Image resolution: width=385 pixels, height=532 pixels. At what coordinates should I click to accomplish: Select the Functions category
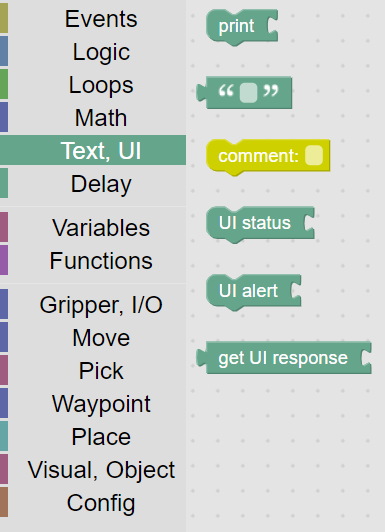pyautogui.click(x=93, y=260)
